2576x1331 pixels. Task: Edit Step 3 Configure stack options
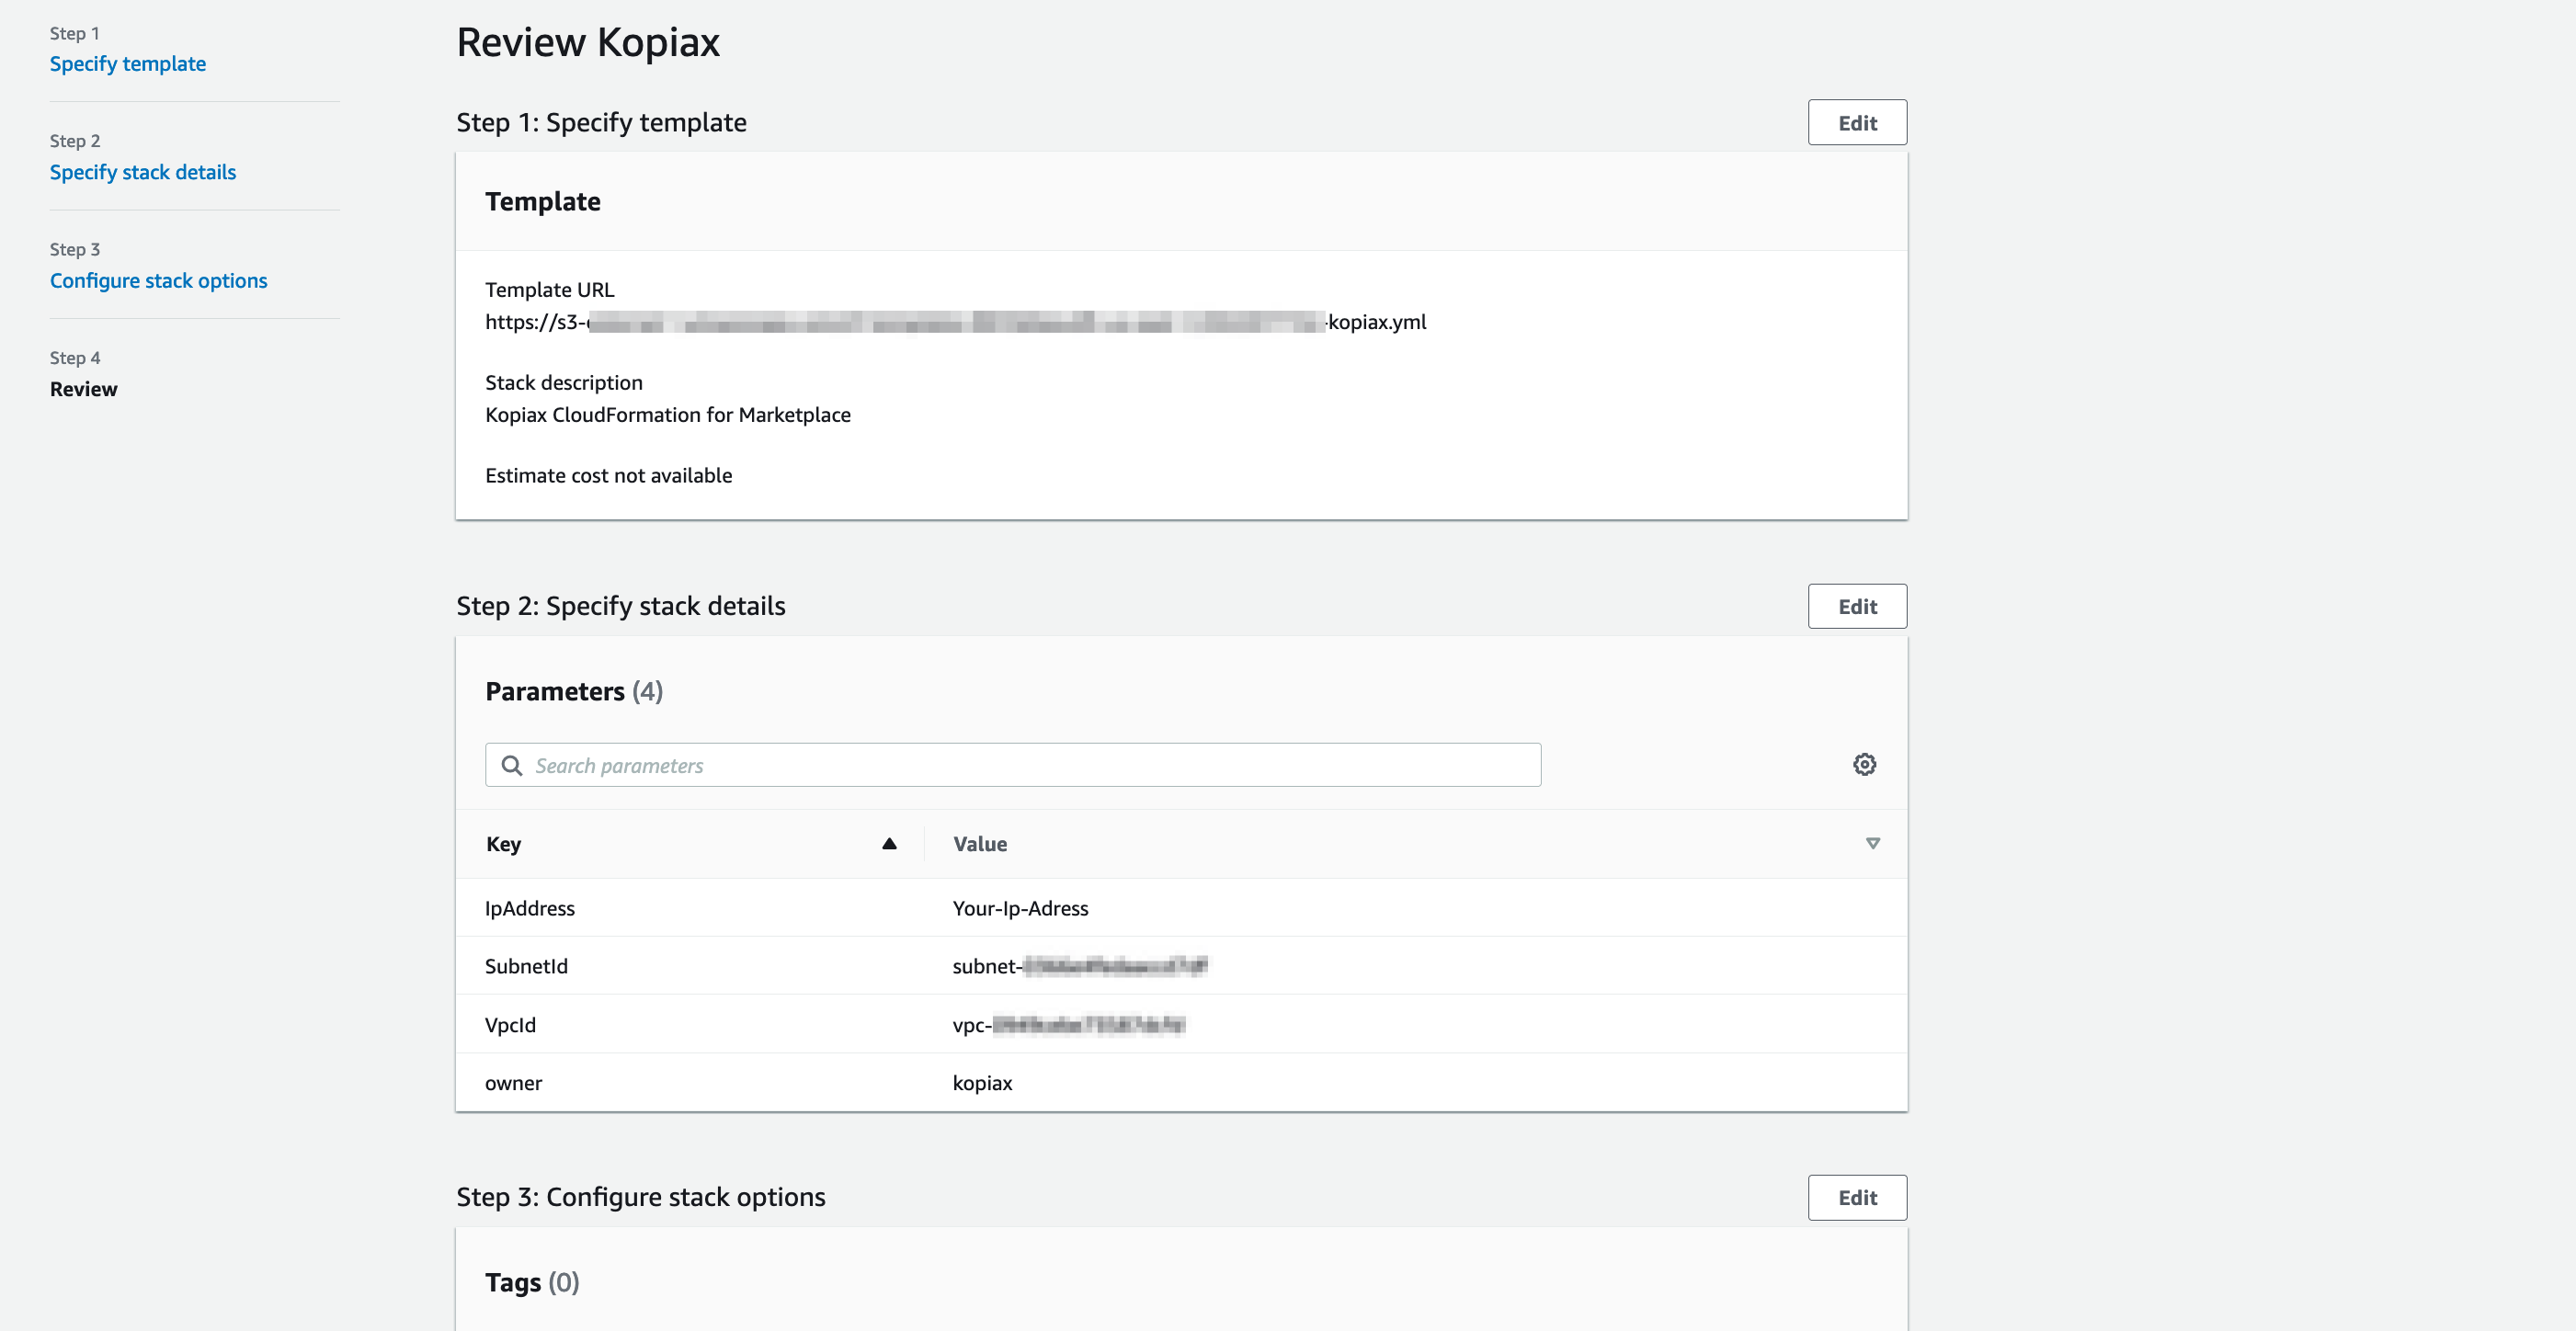click(1857, 1197)
